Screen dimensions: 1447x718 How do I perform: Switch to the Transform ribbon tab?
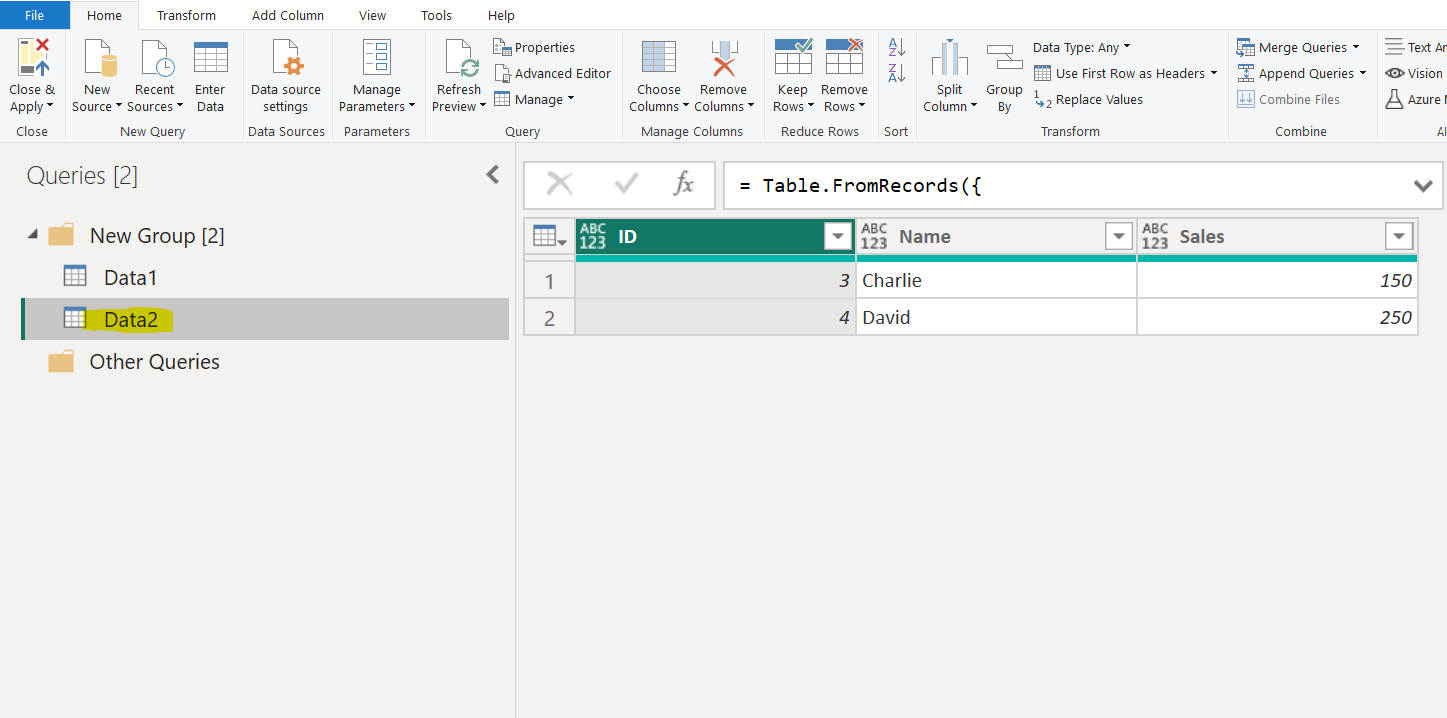186,15
